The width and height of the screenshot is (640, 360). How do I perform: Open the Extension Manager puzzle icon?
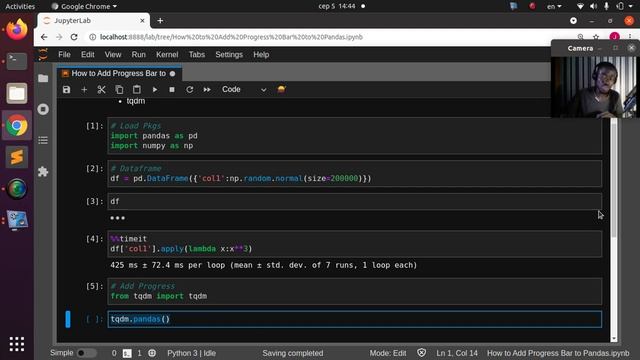pos(43,171)
